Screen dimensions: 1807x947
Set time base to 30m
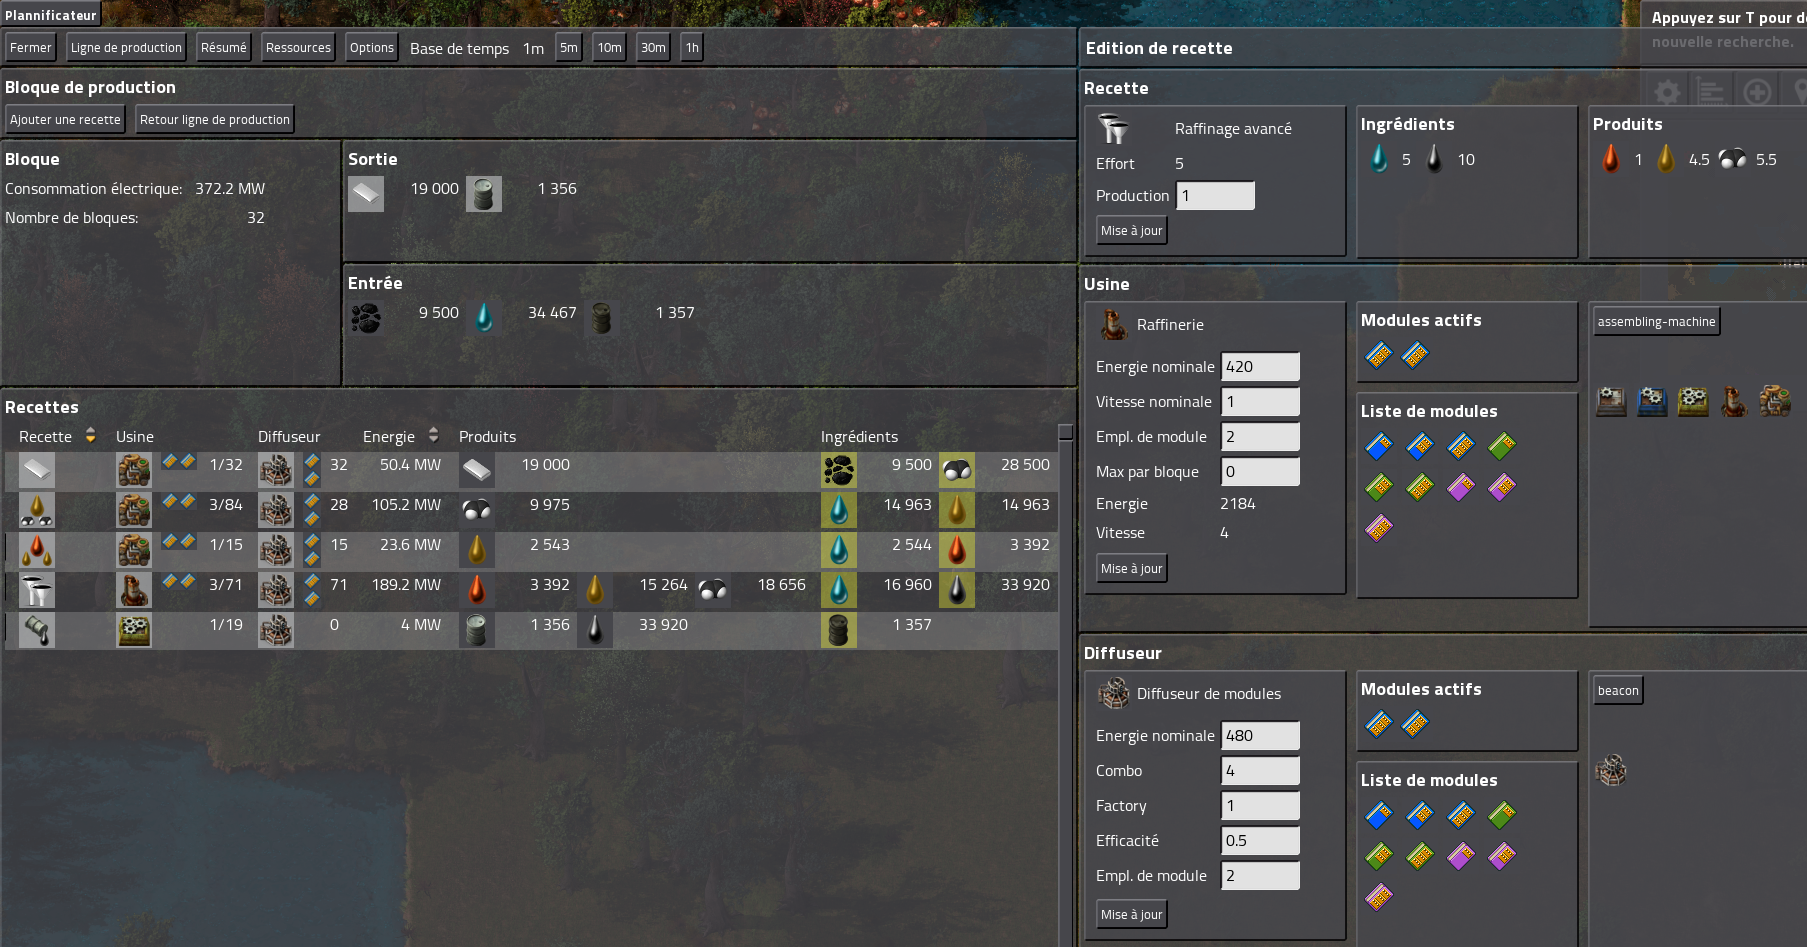[x=653, y=47]
